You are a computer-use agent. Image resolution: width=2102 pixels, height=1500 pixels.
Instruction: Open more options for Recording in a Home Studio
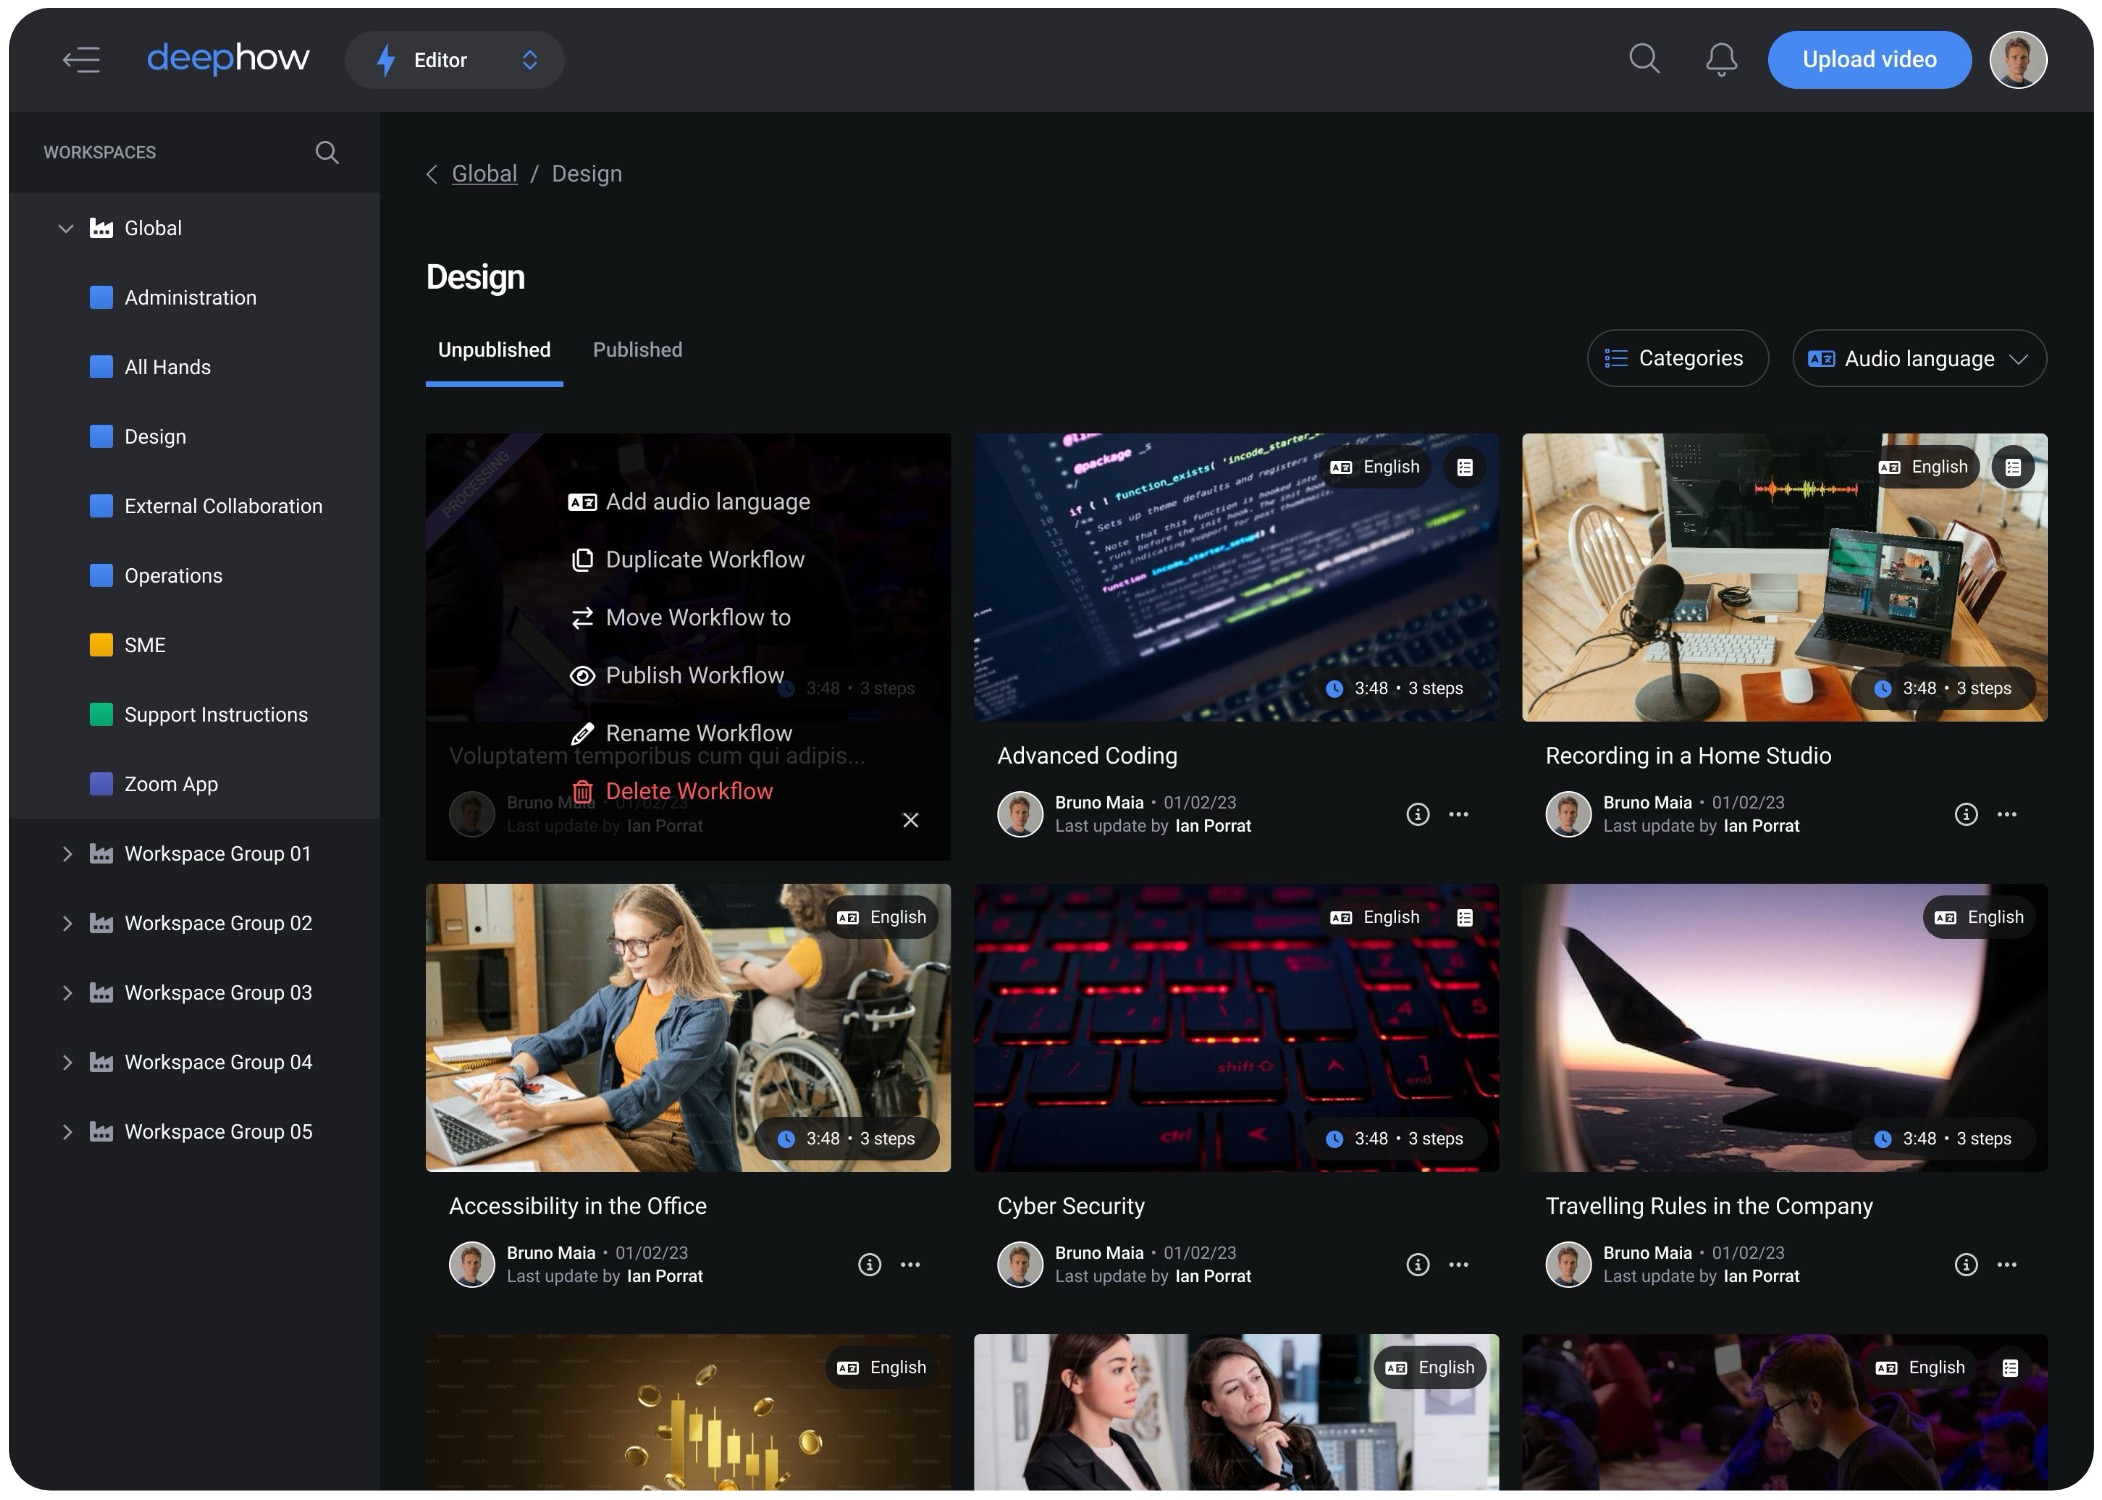(2007, 814)
